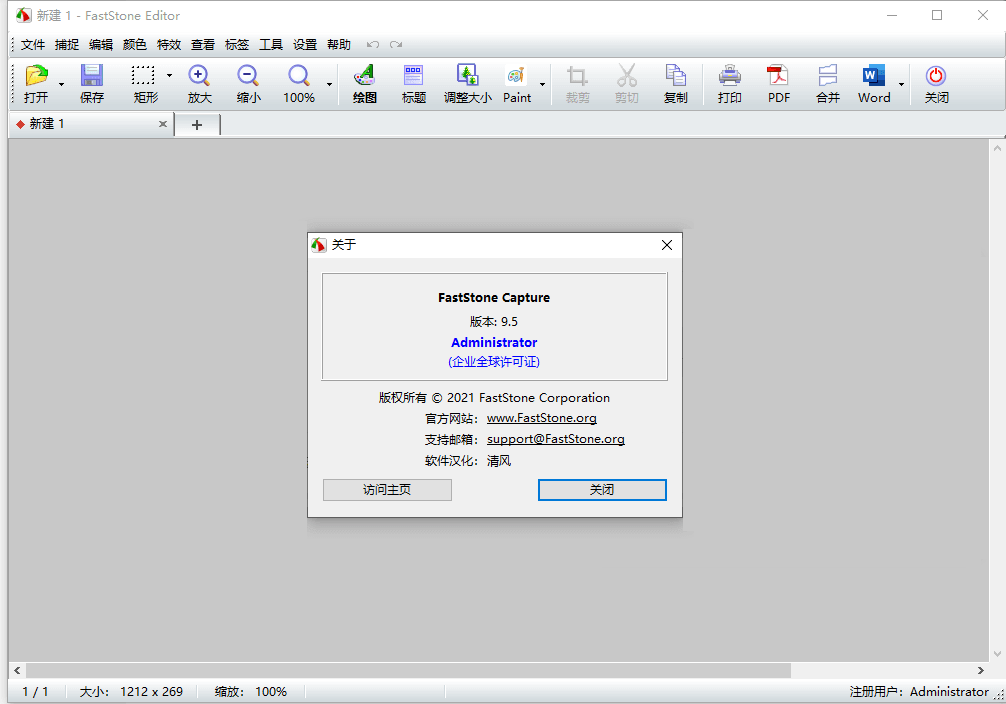Maximize the FastStone Editor window
This screenshot has height=704, width=1006.
coord(937,15)
